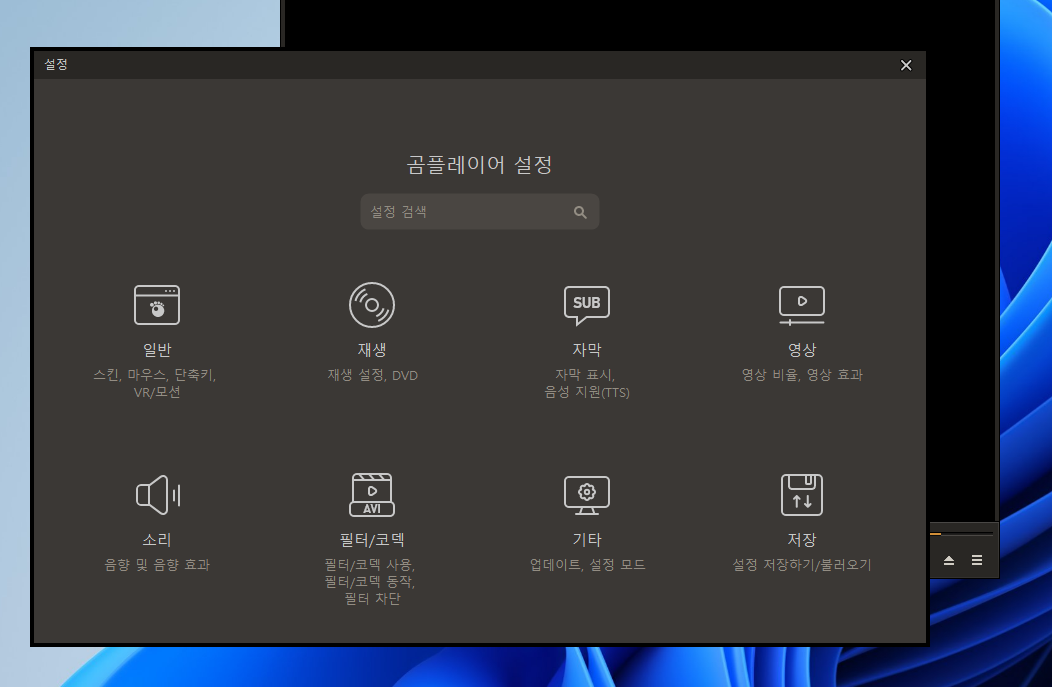Click the 업데이트, 설정 모드 description

tap(587, 565)
